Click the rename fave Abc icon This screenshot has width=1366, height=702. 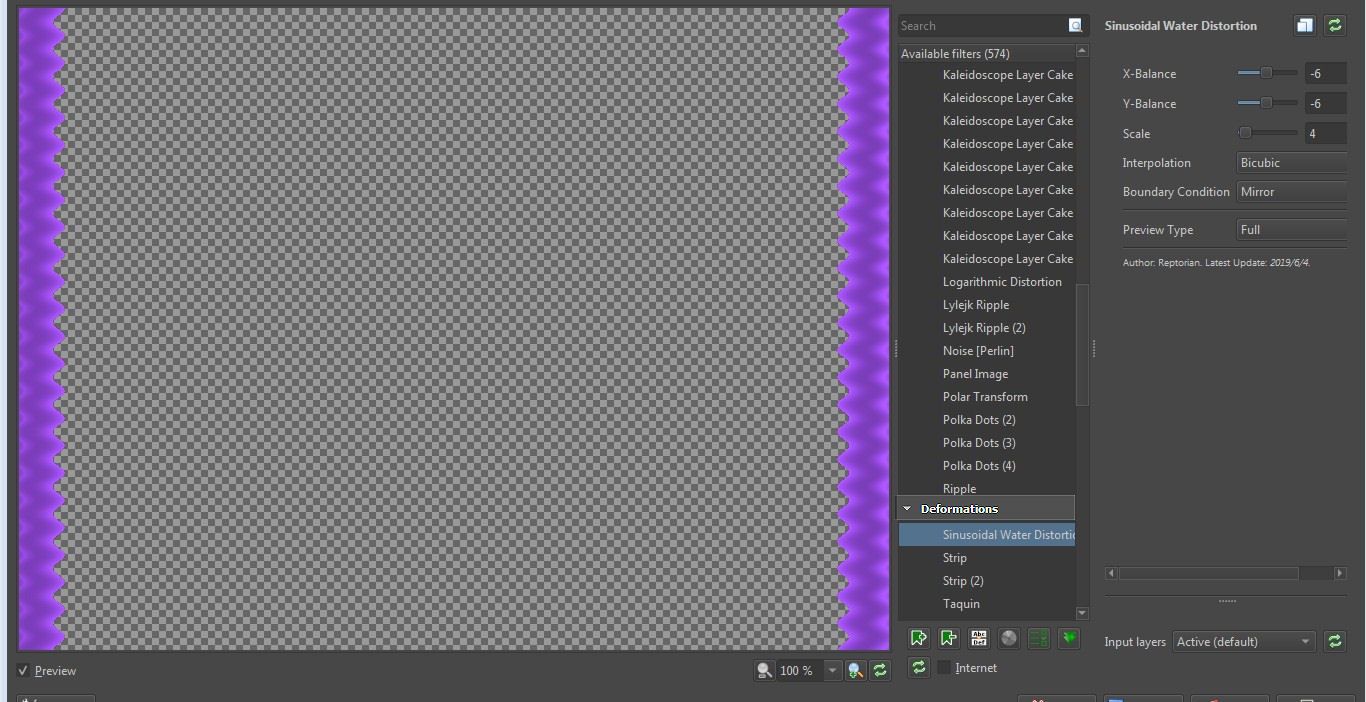[x=979, y=638]
